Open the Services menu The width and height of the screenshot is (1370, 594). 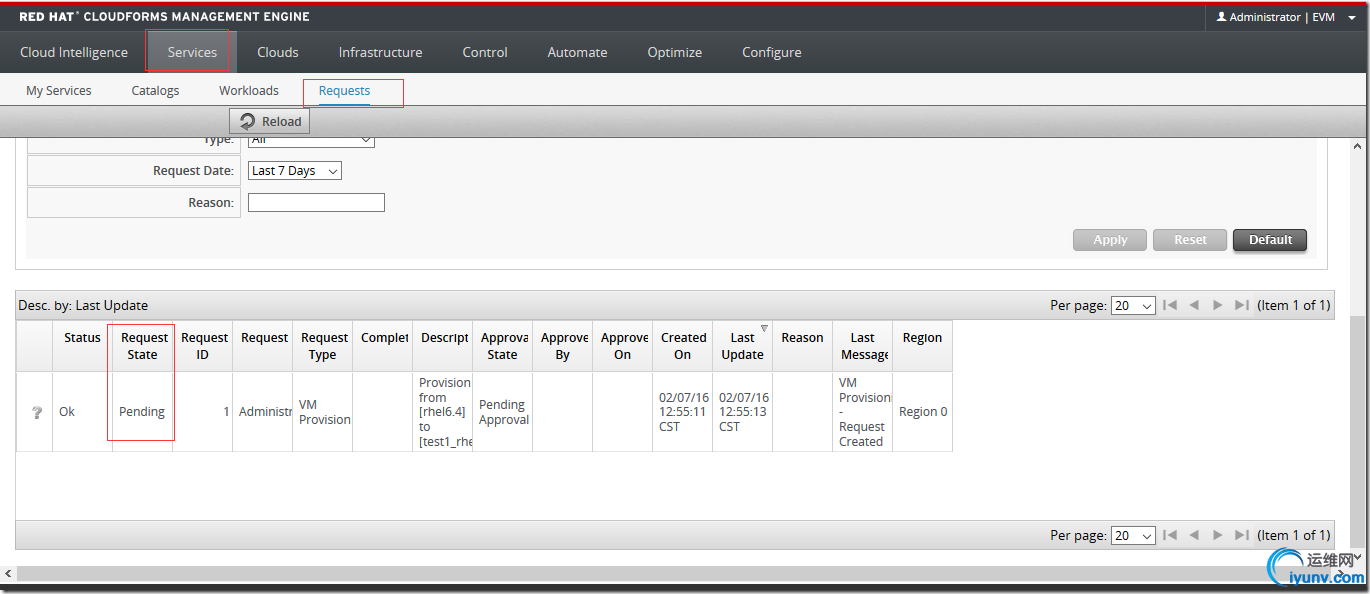pyautogui.click(x=192, y=52)
